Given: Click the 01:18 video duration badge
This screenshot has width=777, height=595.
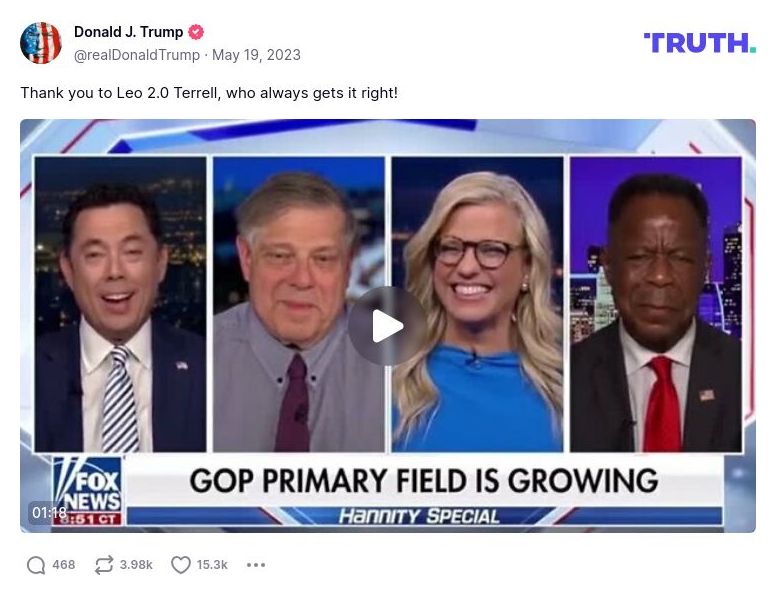Looking at the screenshot, I should click(49, 512).
